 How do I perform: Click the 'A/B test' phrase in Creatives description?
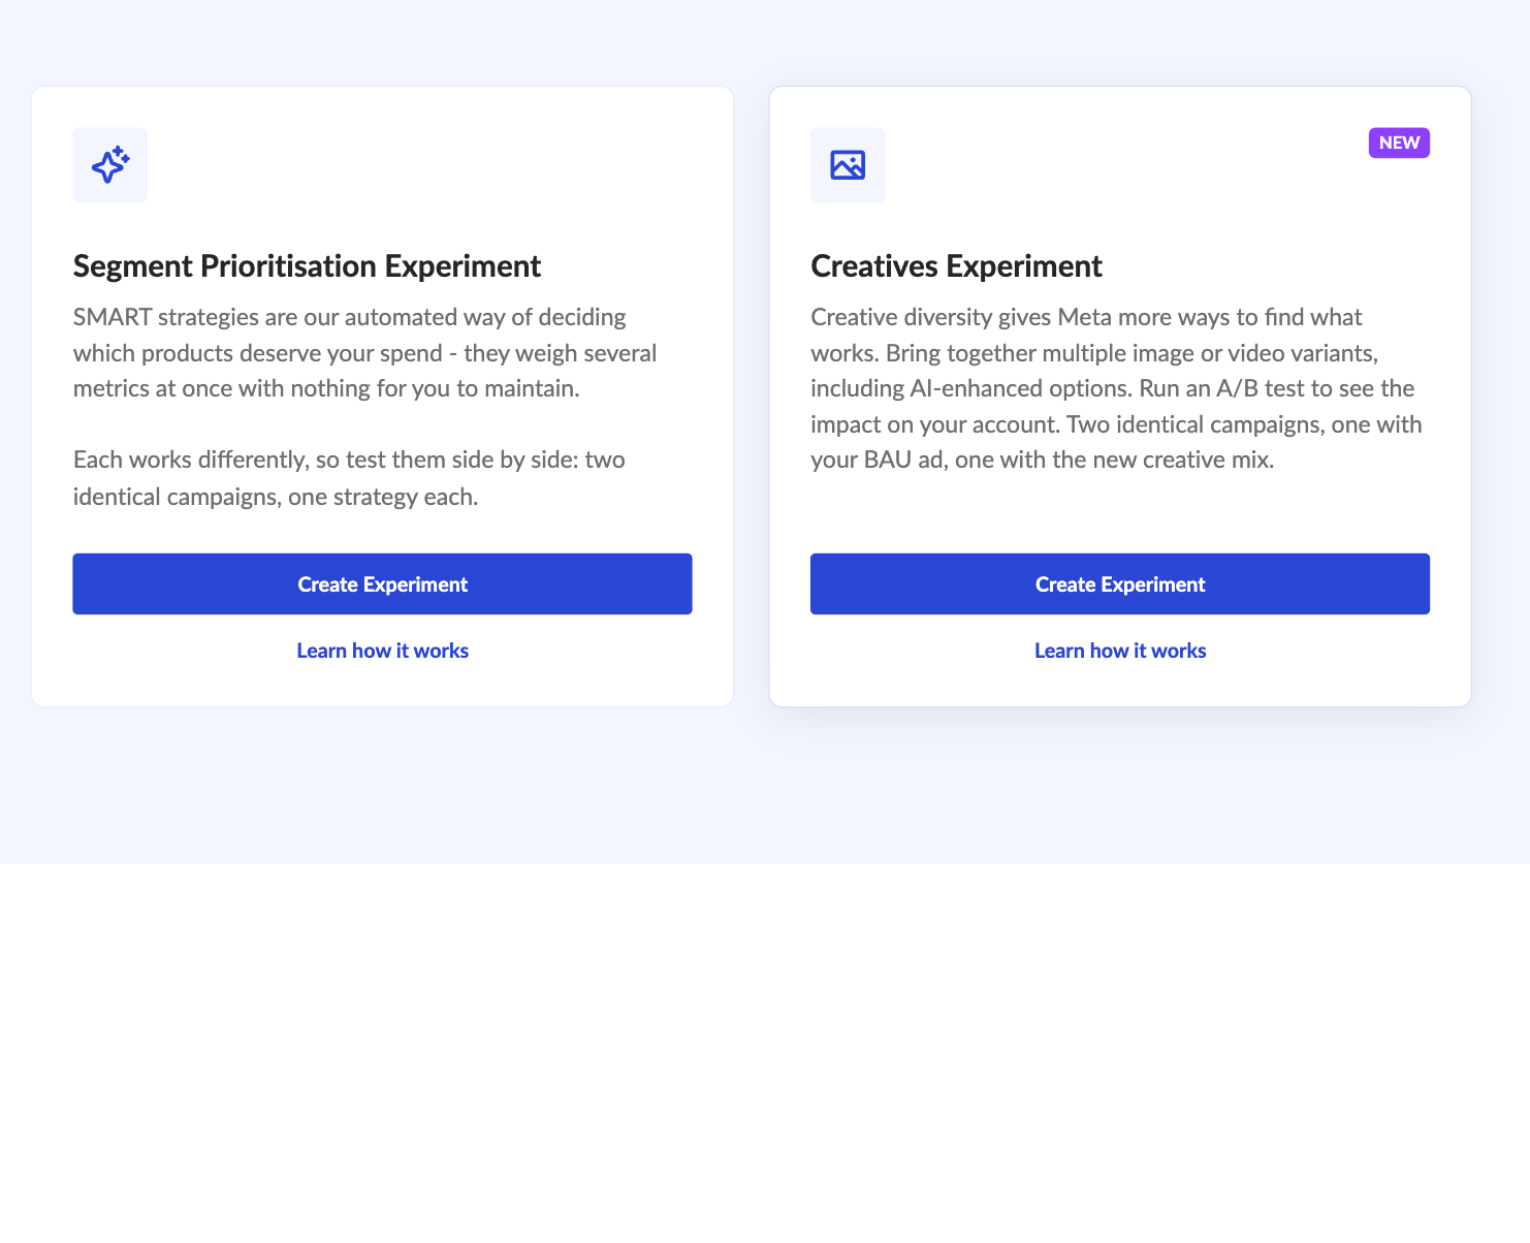[1259, 388]
